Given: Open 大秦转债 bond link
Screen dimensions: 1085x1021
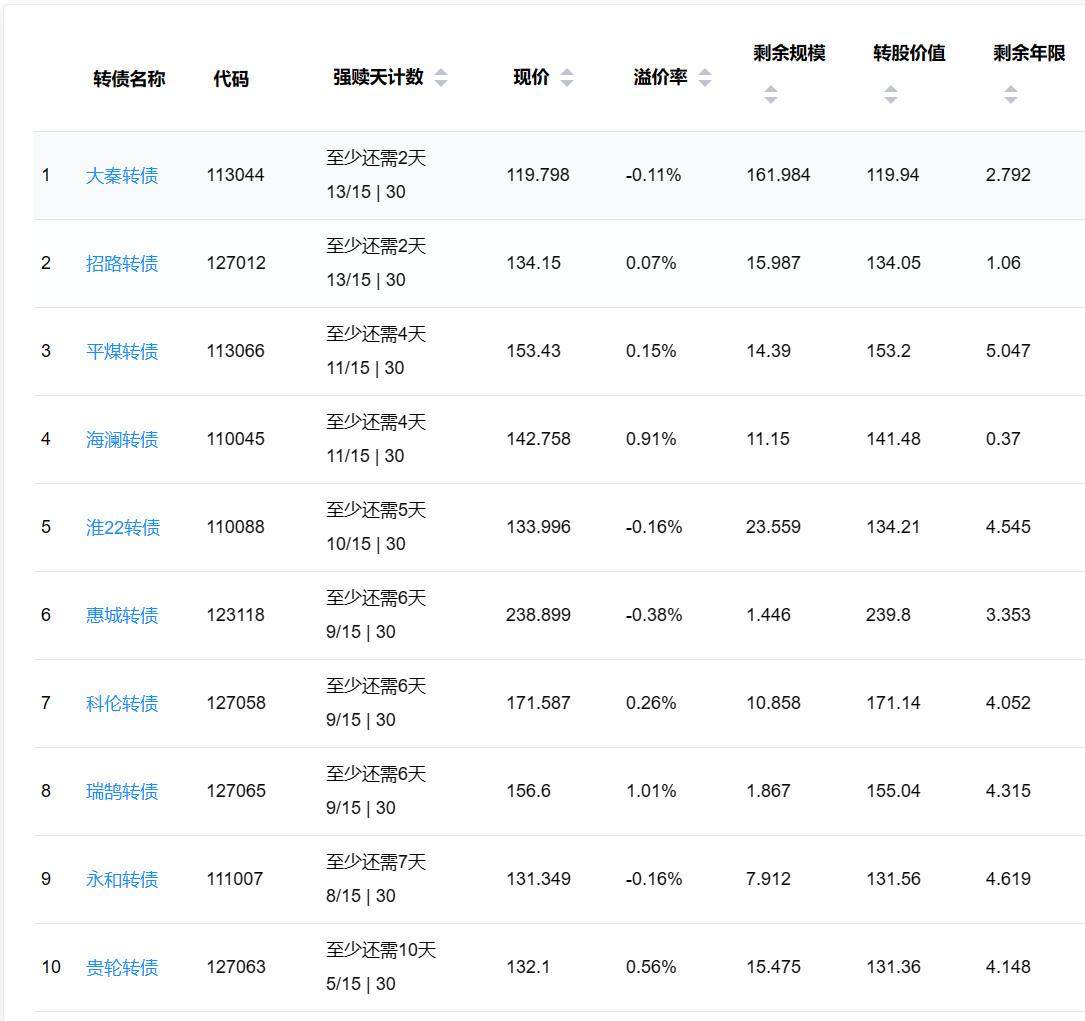Looking at the screenshot, I should 122,176.
